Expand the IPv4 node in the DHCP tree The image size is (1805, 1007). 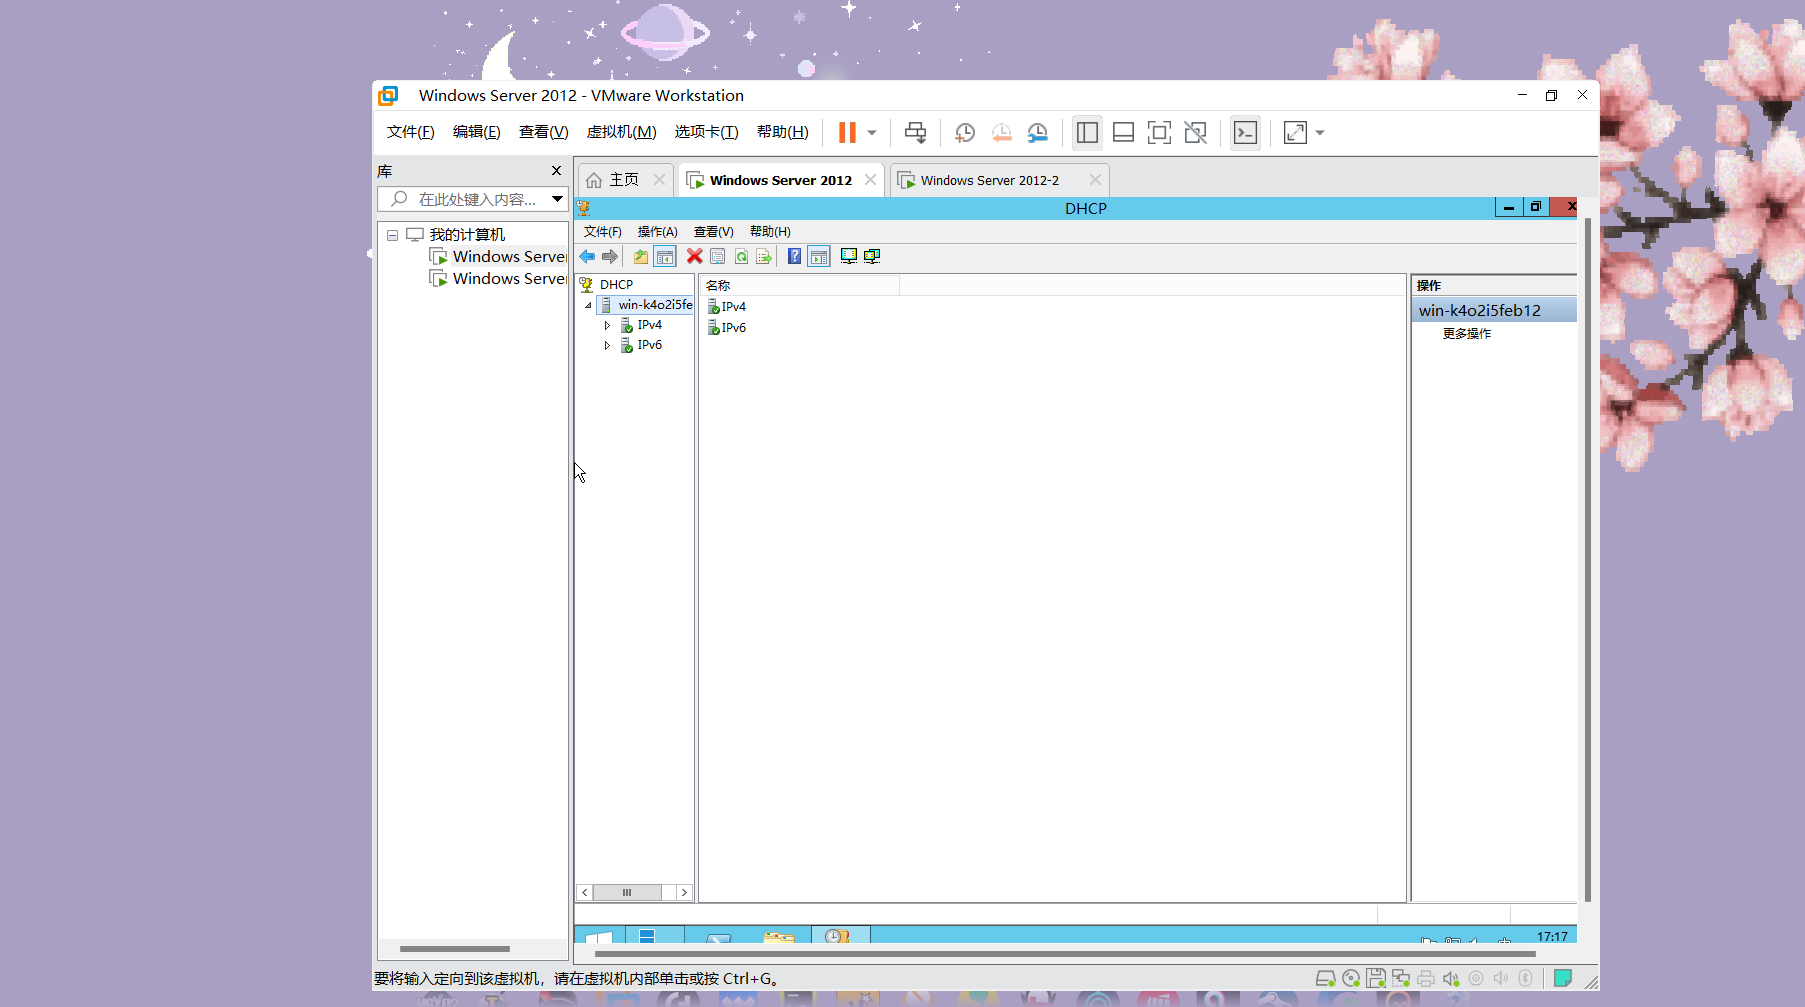[607, 325]
